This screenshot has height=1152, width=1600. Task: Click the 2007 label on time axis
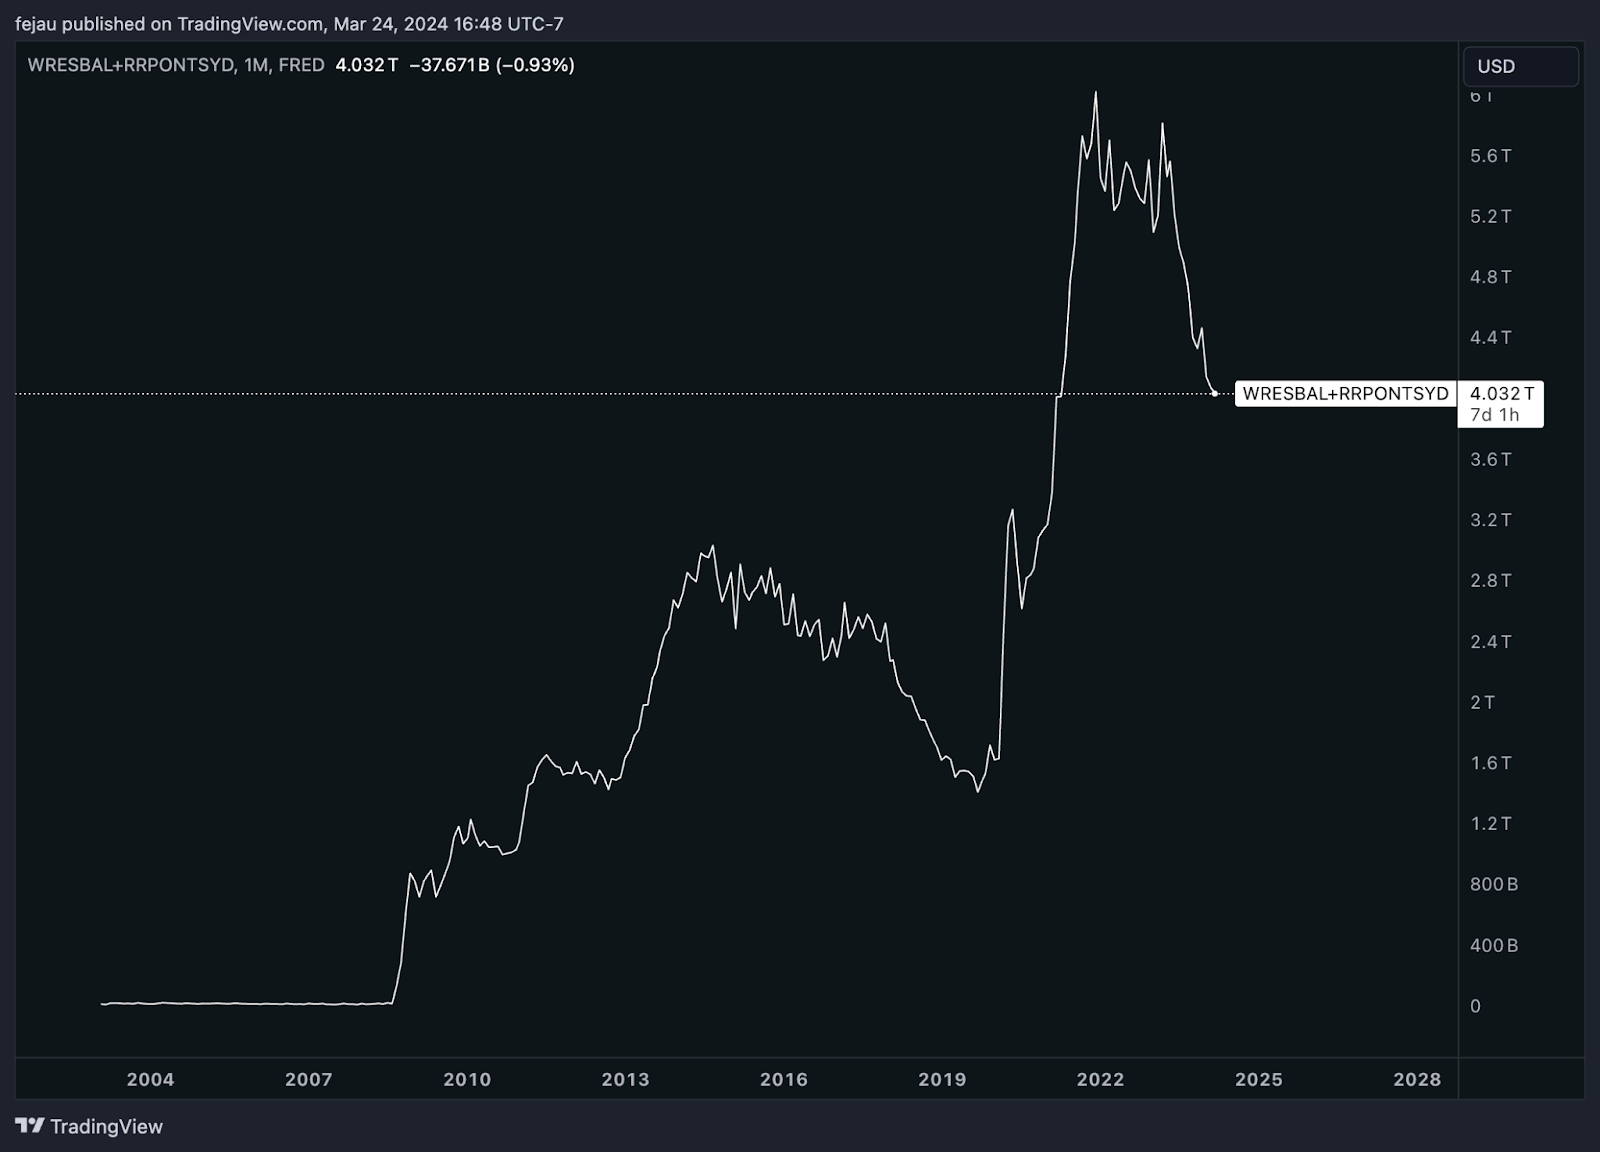tap(308, 1079)
